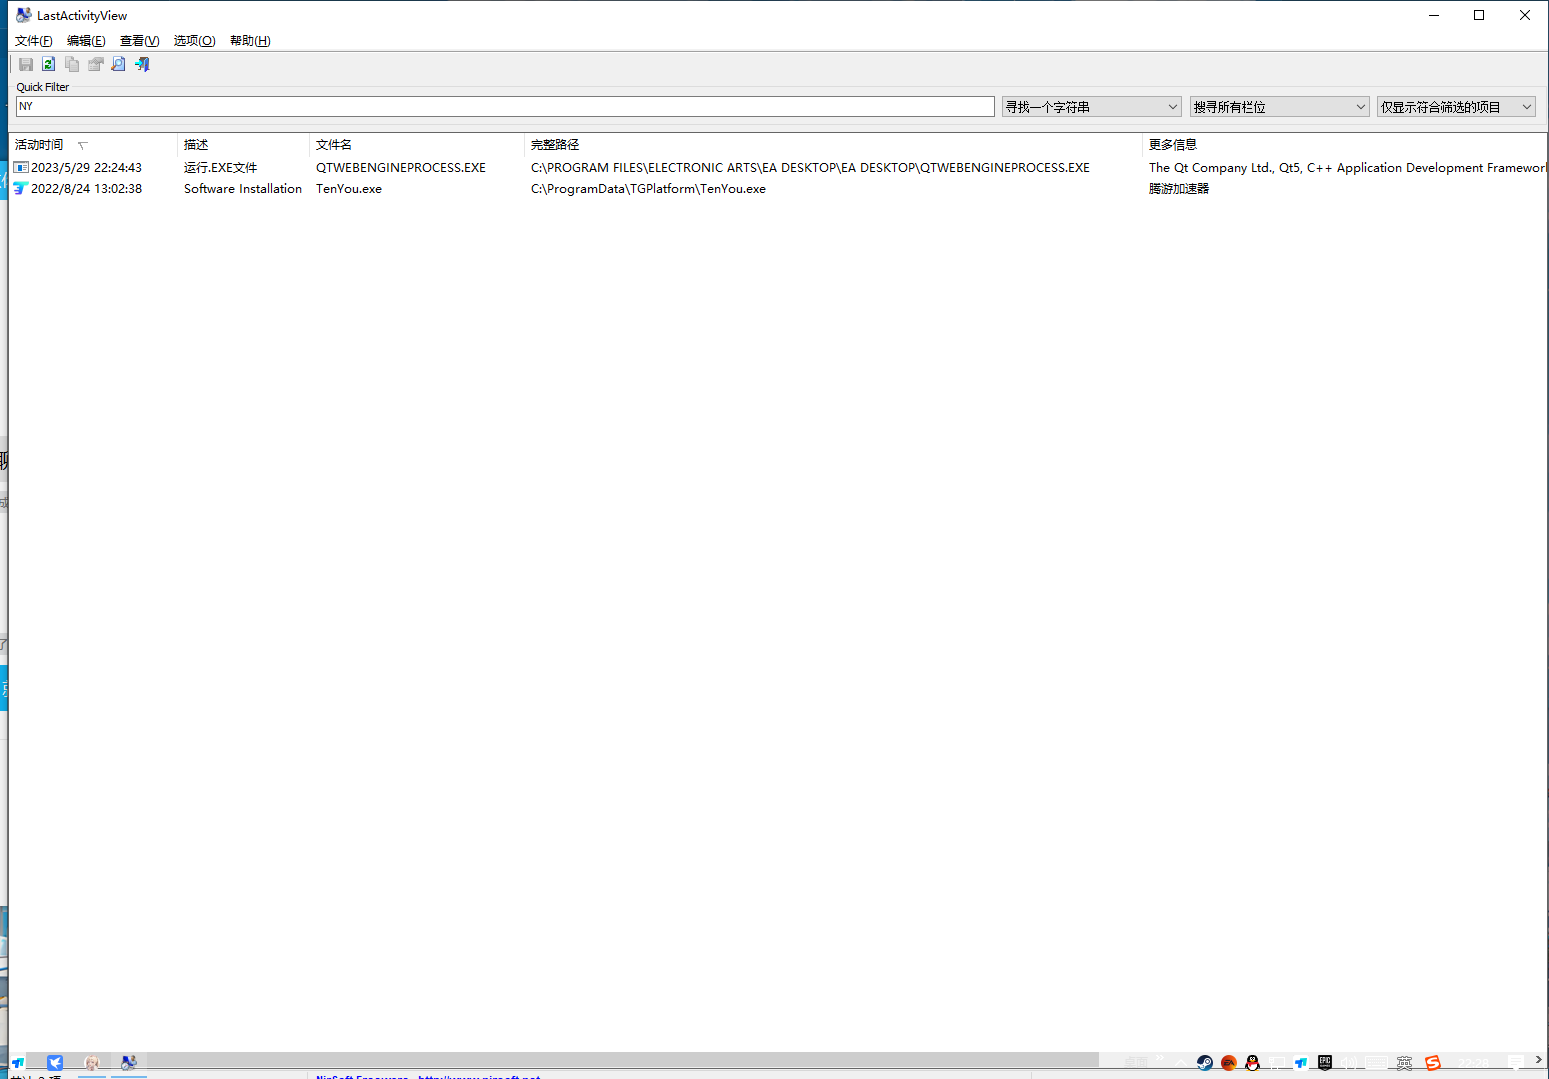Click the Quick Filter text field
Image resolution: width=1549 pixels, height=1079 pixels.
coord(505,106)
